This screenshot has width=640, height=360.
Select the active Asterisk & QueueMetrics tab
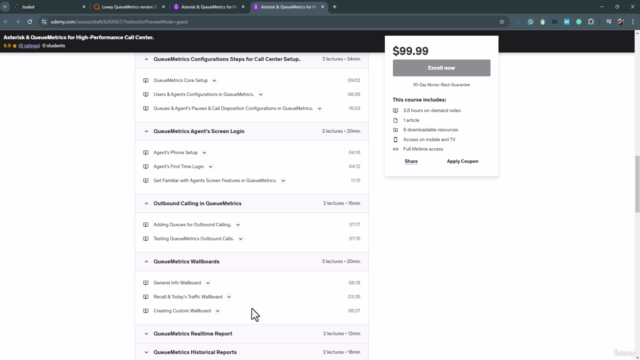(289, 7)
